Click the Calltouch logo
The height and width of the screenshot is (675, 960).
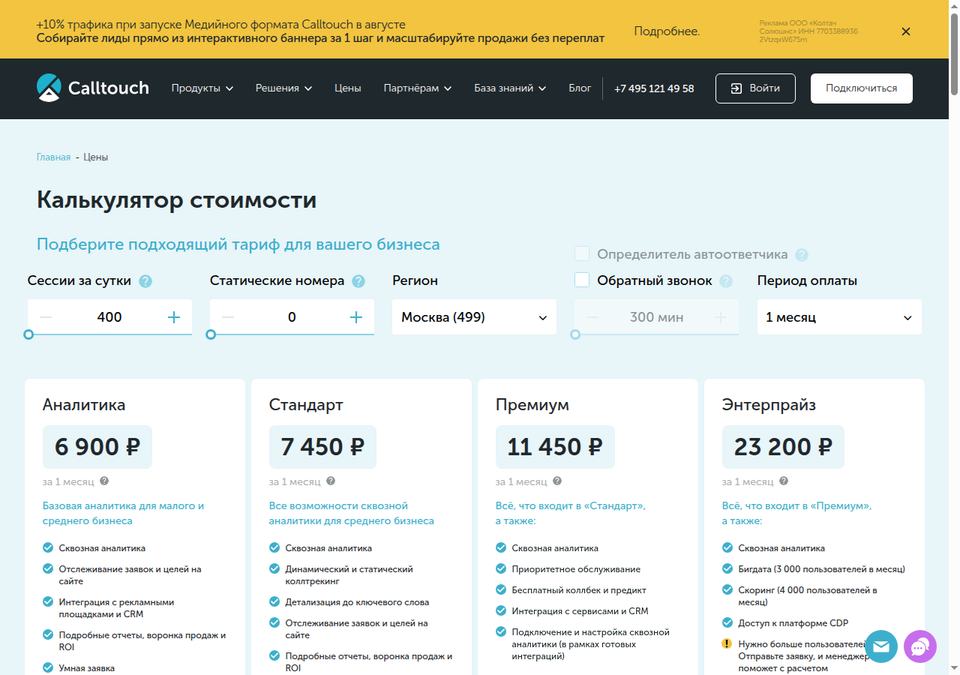click(92, 88)
